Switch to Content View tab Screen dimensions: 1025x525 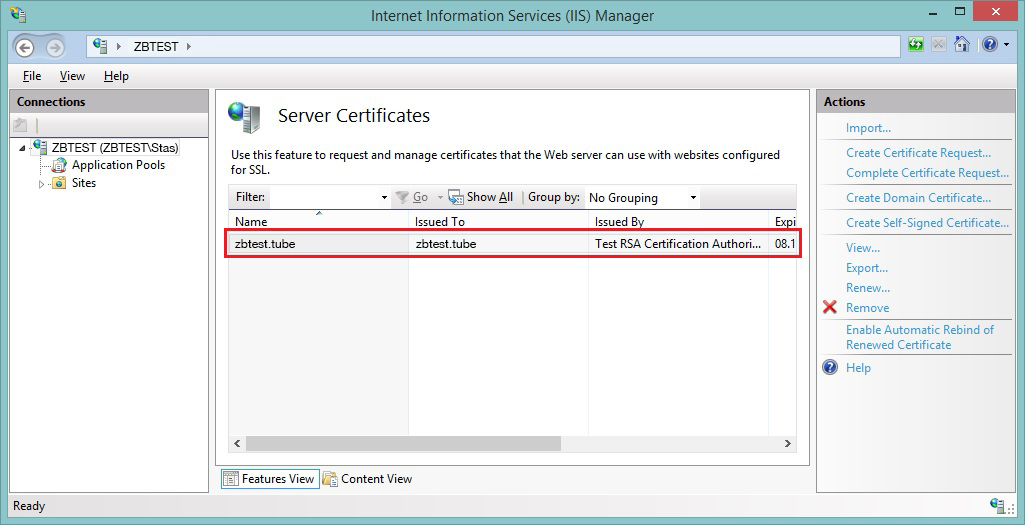367,479
